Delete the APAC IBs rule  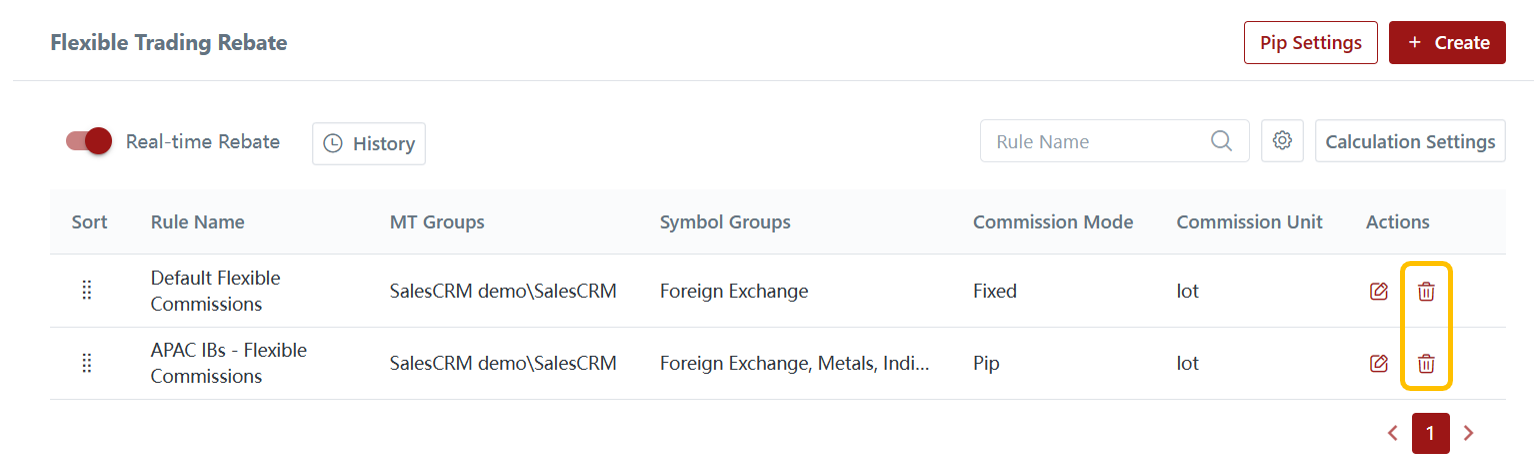point(1426,364)
